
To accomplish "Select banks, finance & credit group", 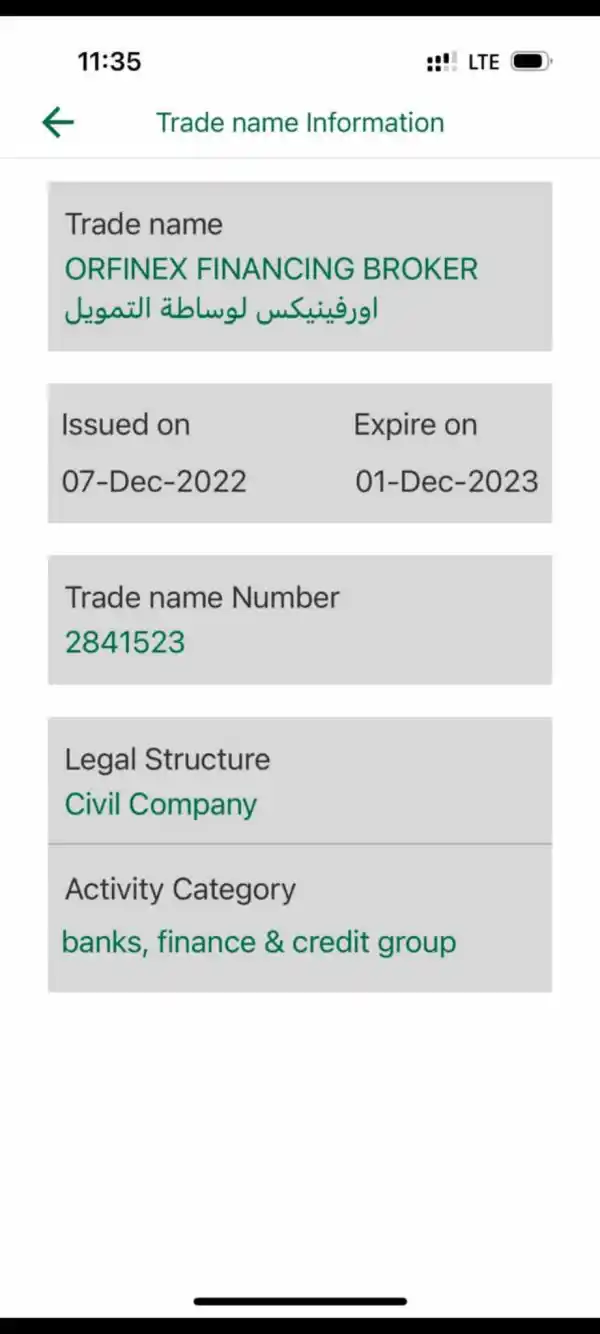I will coord(259,942).
